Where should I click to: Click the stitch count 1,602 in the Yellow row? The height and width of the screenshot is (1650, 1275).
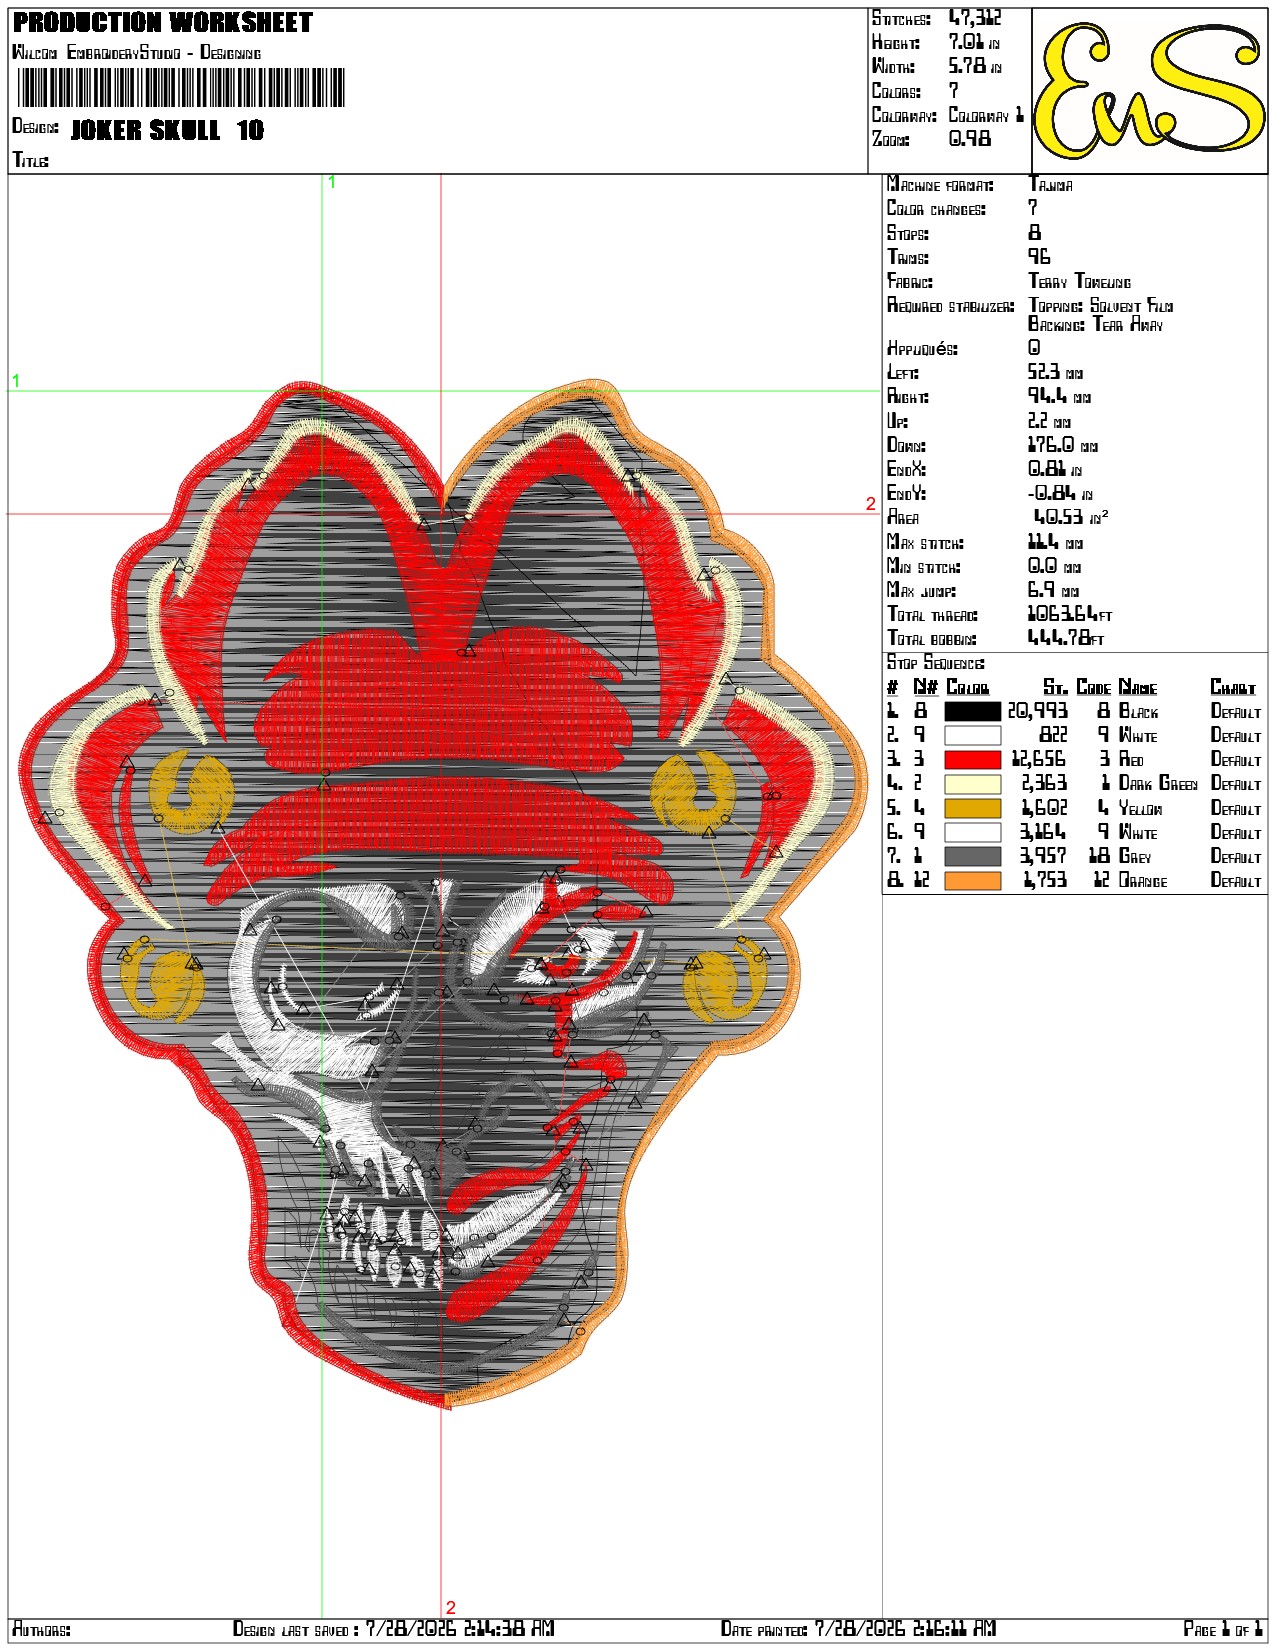pyautogui.click(x=1044, y=808)
